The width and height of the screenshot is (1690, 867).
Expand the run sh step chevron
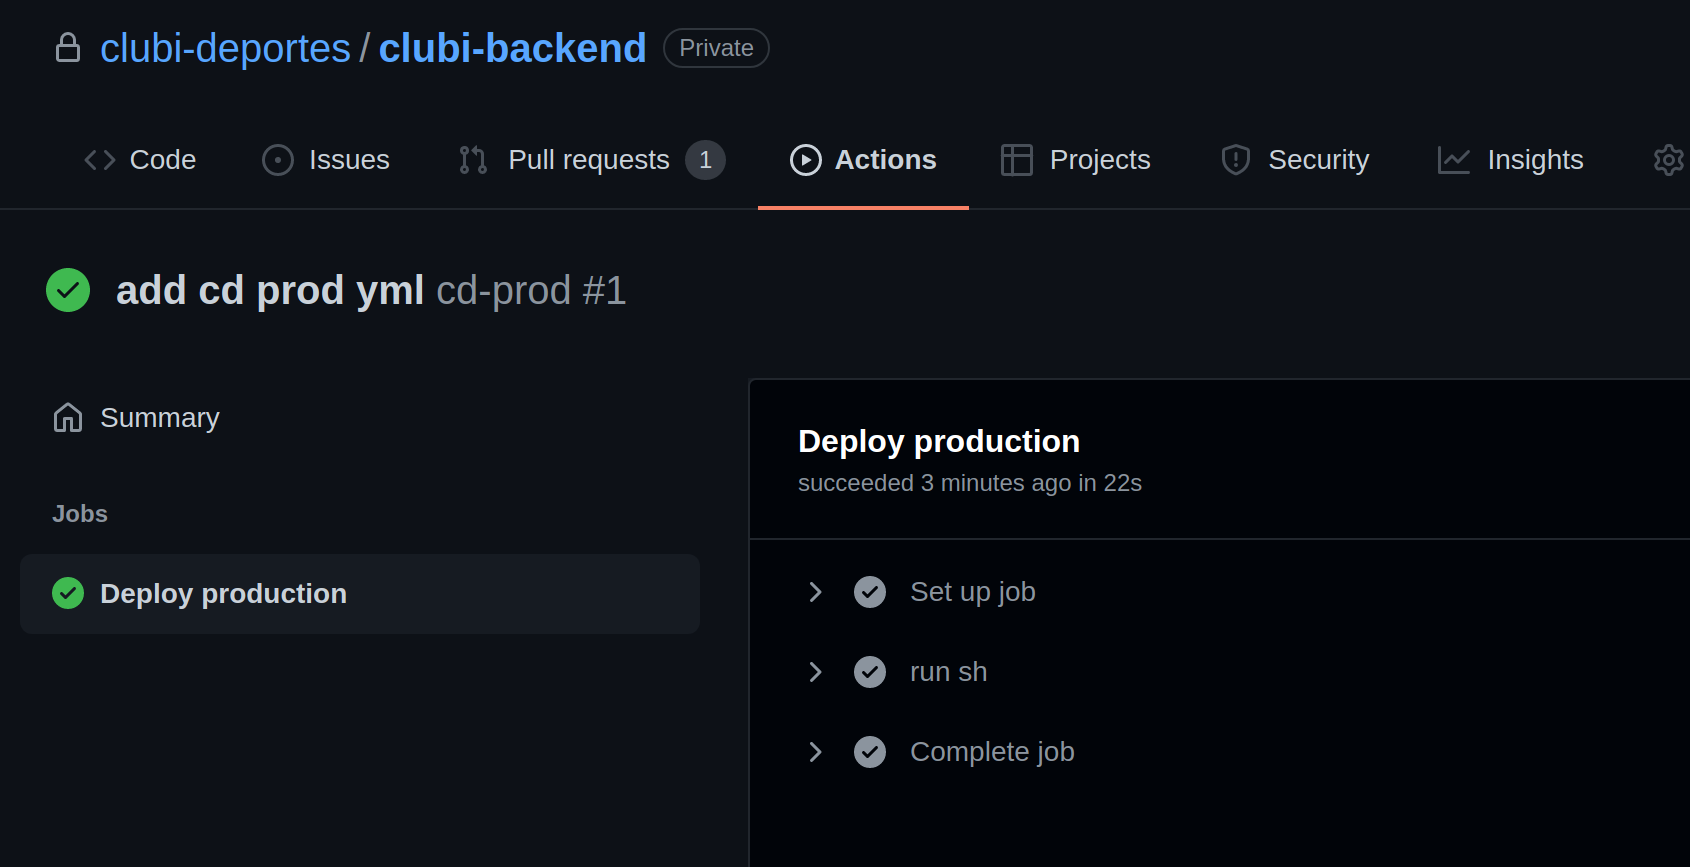(x=815, y=672)
